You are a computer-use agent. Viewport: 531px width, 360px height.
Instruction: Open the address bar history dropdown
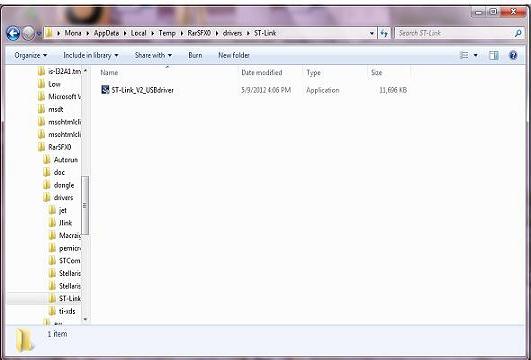click(x=372, y=33)
